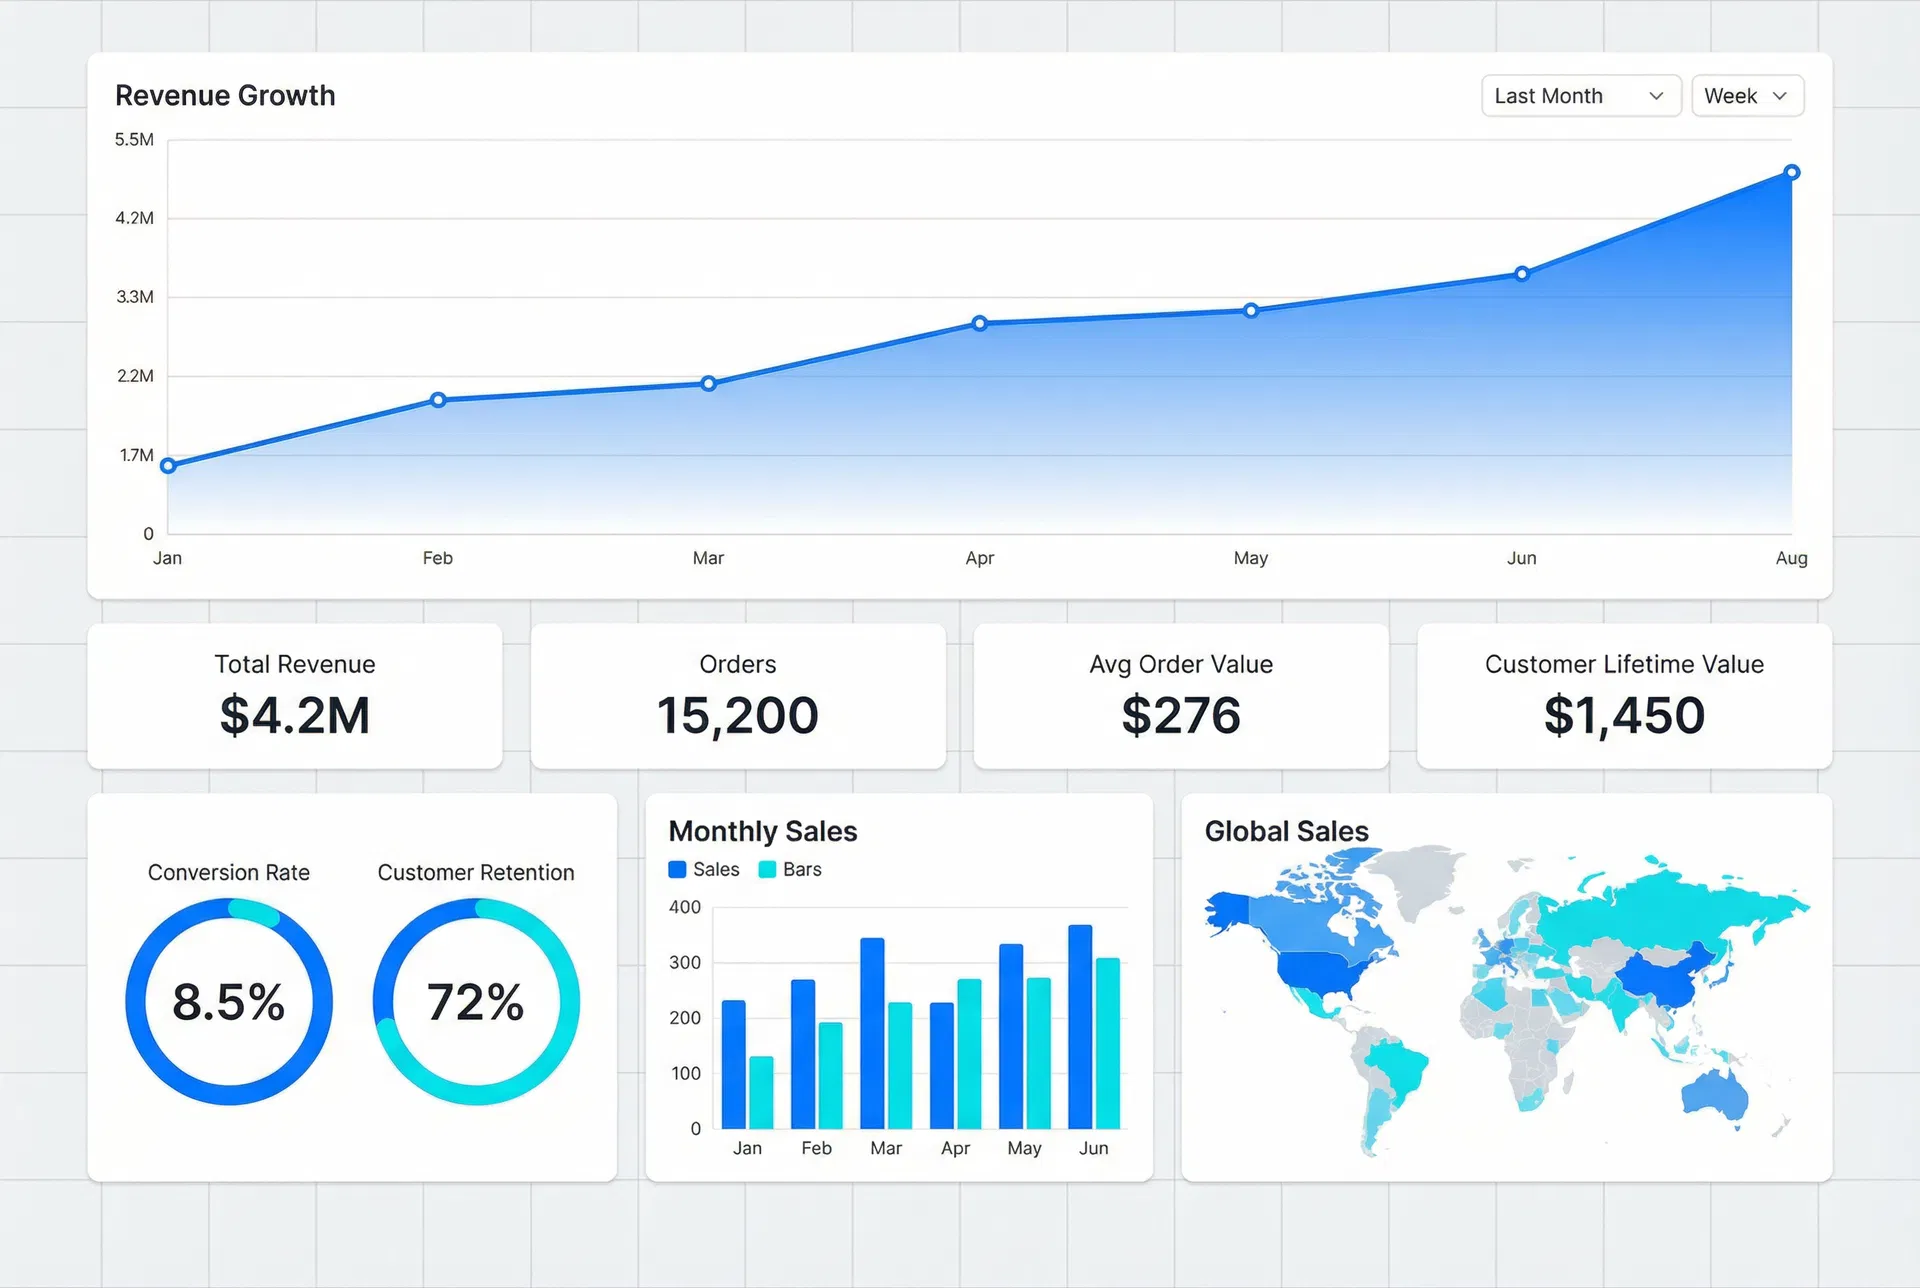The height and width of the screenshot is (1288, 1920).
Task: Select the August data point on Revenue Growth
Action: [x=1790, y=172]
